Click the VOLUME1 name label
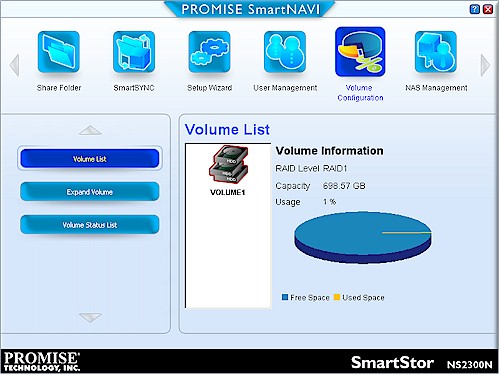This screenshot has height=375, width=500. point(228,192)
